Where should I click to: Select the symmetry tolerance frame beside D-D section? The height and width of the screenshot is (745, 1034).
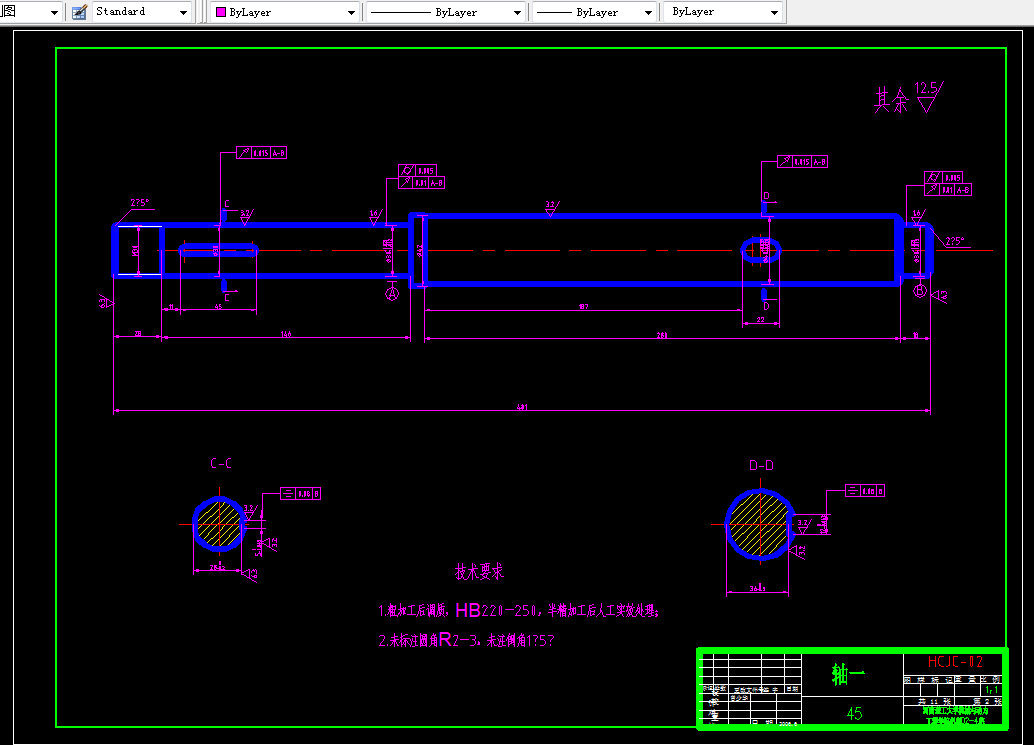pyautogui.click(x=865, y=491)
